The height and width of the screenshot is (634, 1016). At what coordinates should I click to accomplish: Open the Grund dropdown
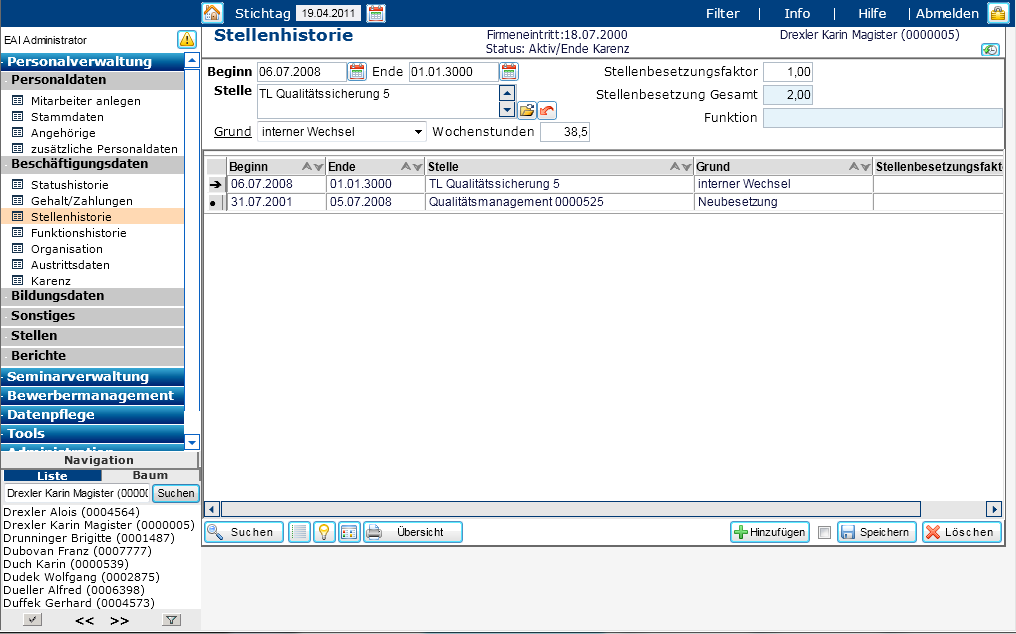coord(418,132)
